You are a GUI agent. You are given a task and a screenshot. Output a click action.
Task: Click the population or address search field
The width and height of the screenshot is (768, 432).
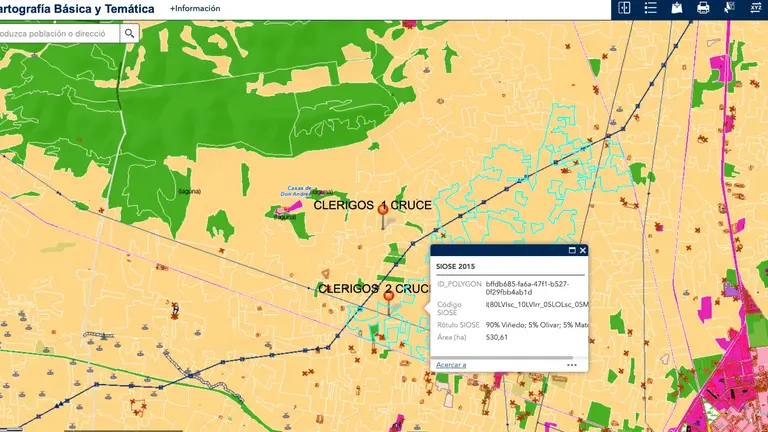click(60, 33)
